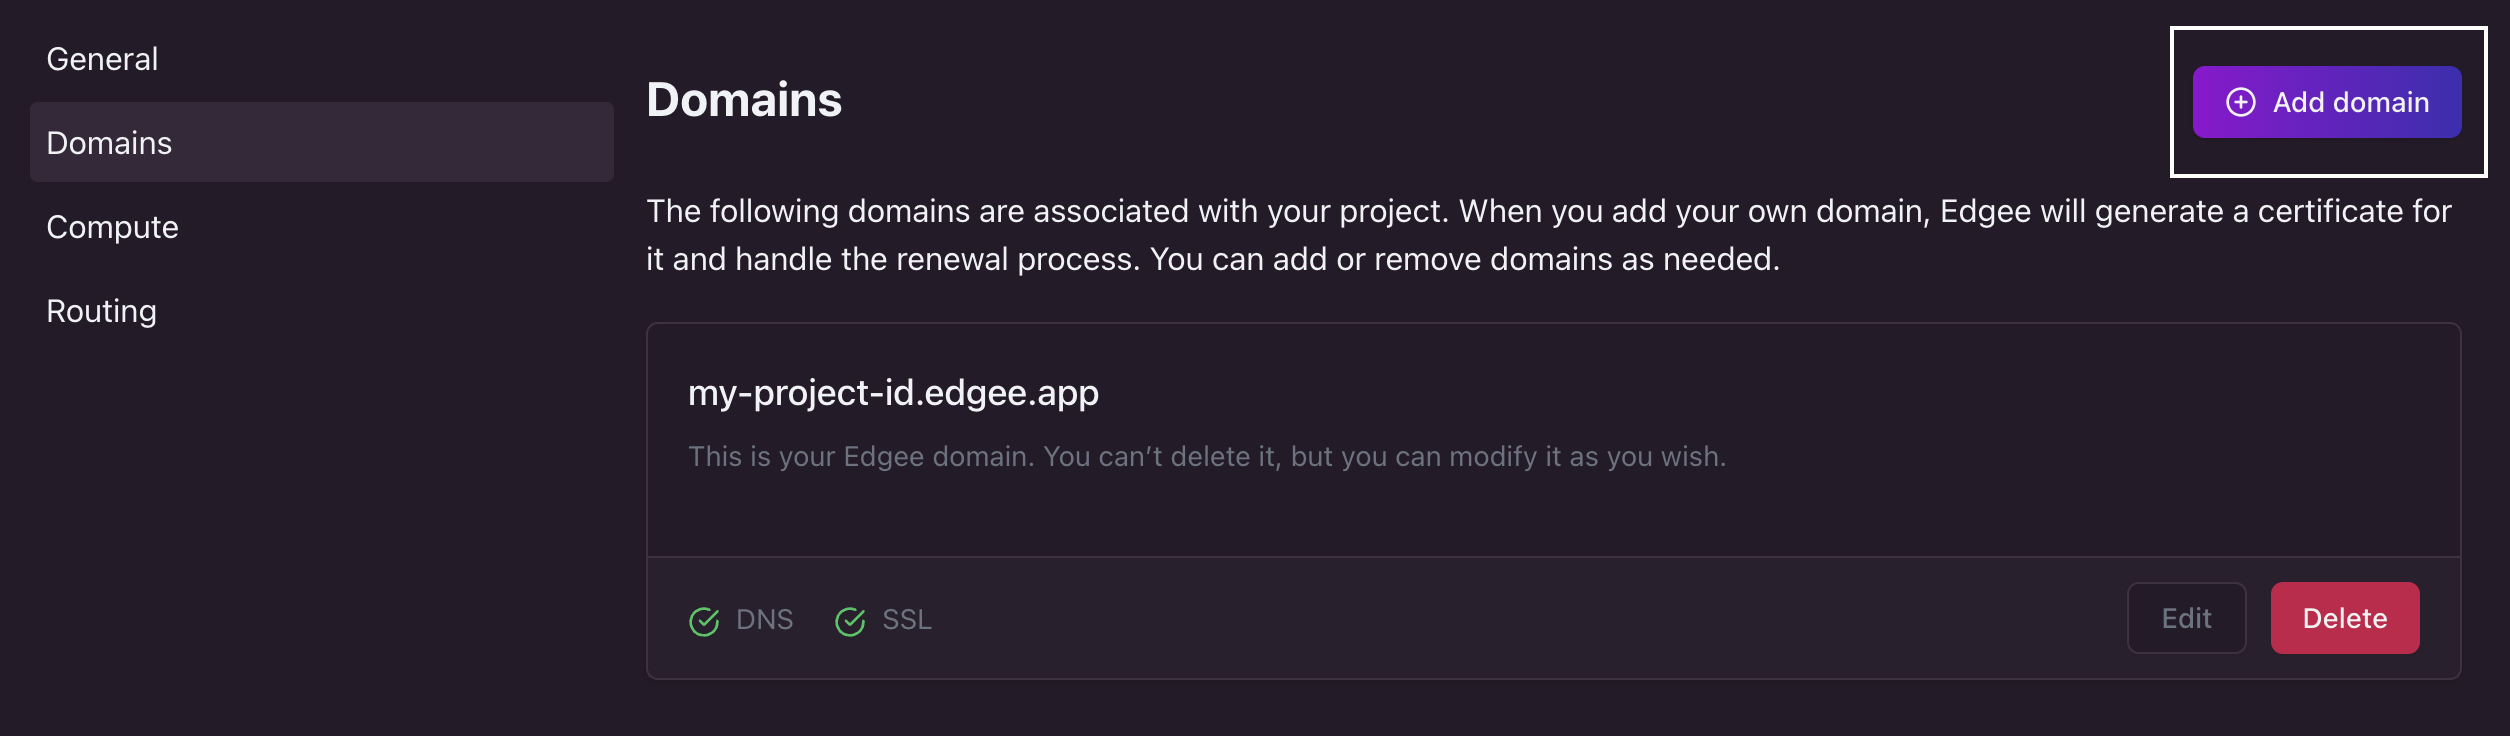Click the checkmark circle next to SSL
The height and width of the screenshot is (736, 2510).
850,620
